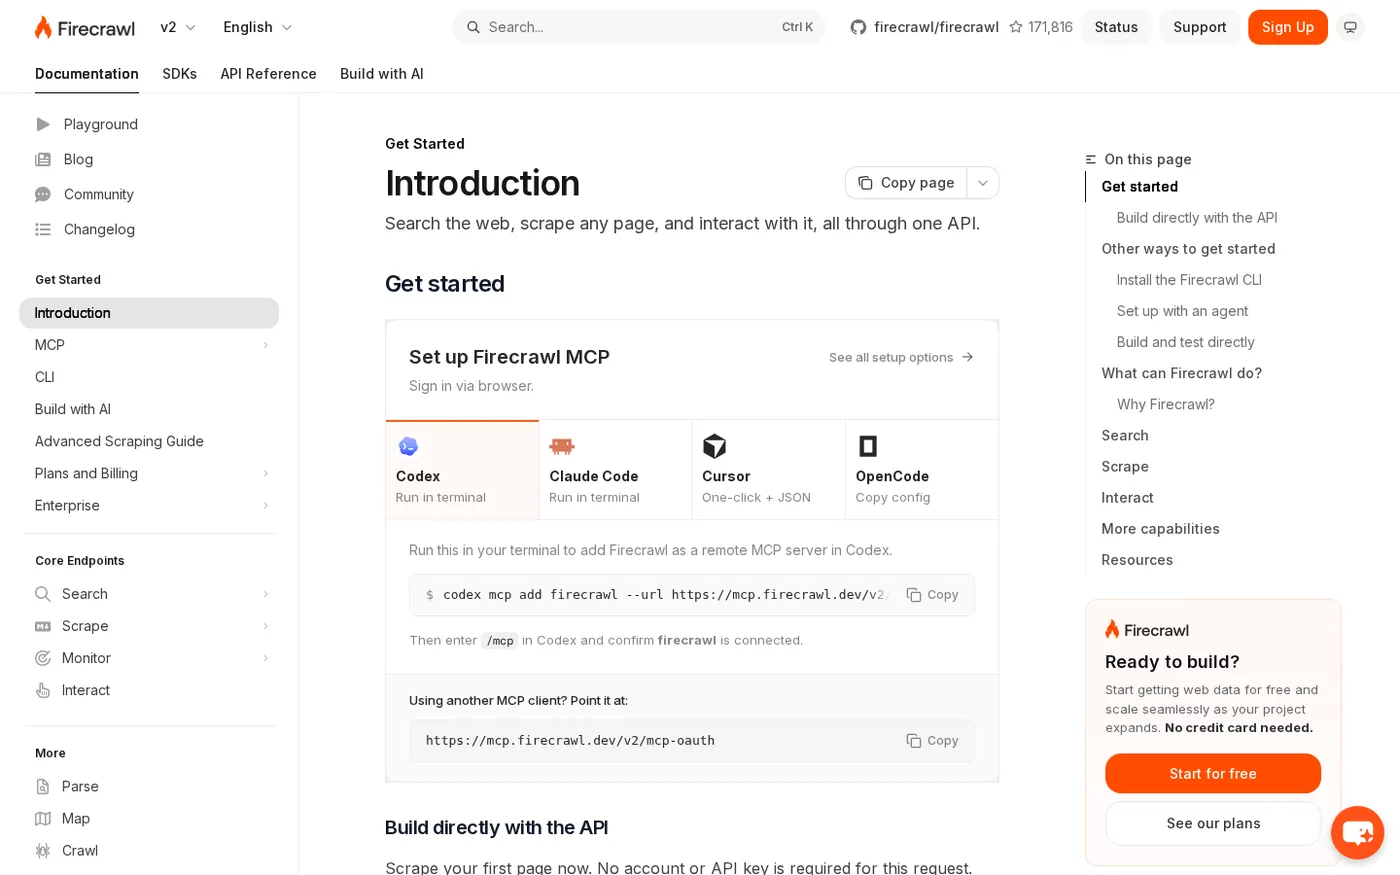Viewport: 1400px width, 875px height.
Task: Select the Introduction sidebar item
Action: point(149,313)
